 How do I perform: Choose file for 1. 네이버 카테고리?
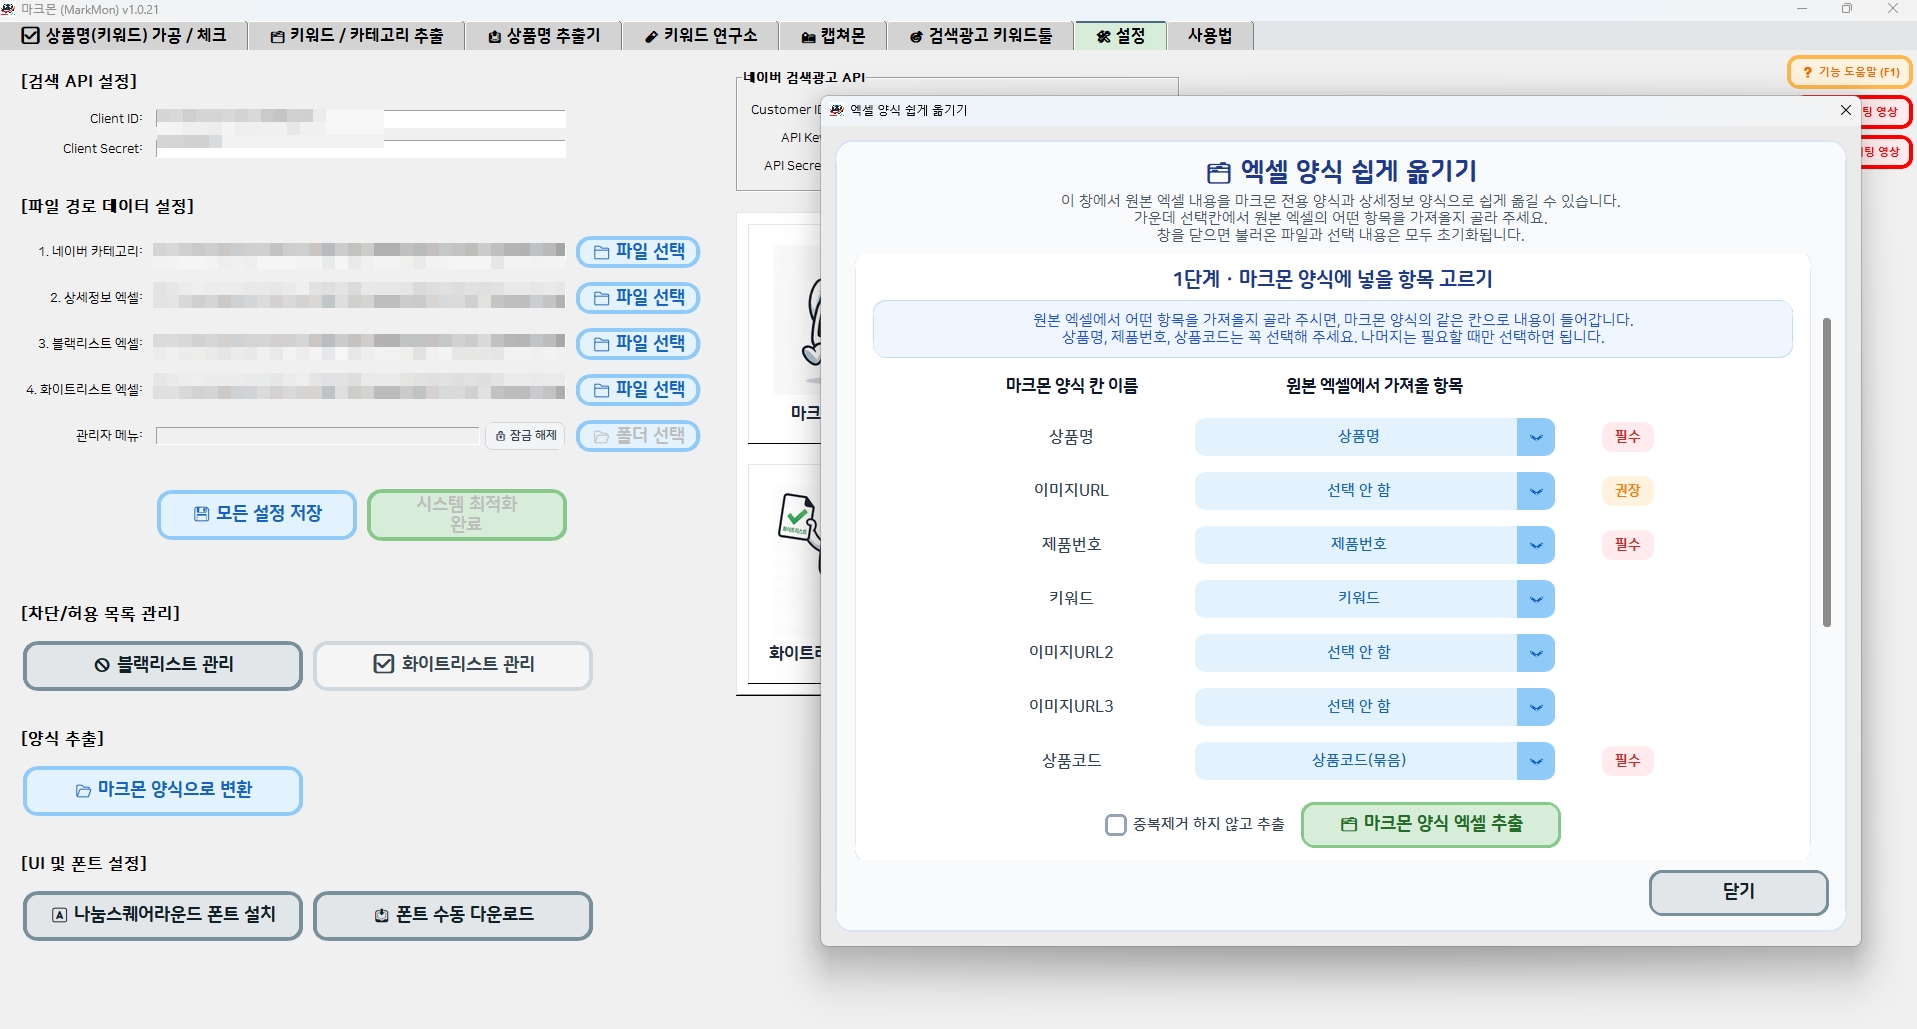click(x=638, y=252)
